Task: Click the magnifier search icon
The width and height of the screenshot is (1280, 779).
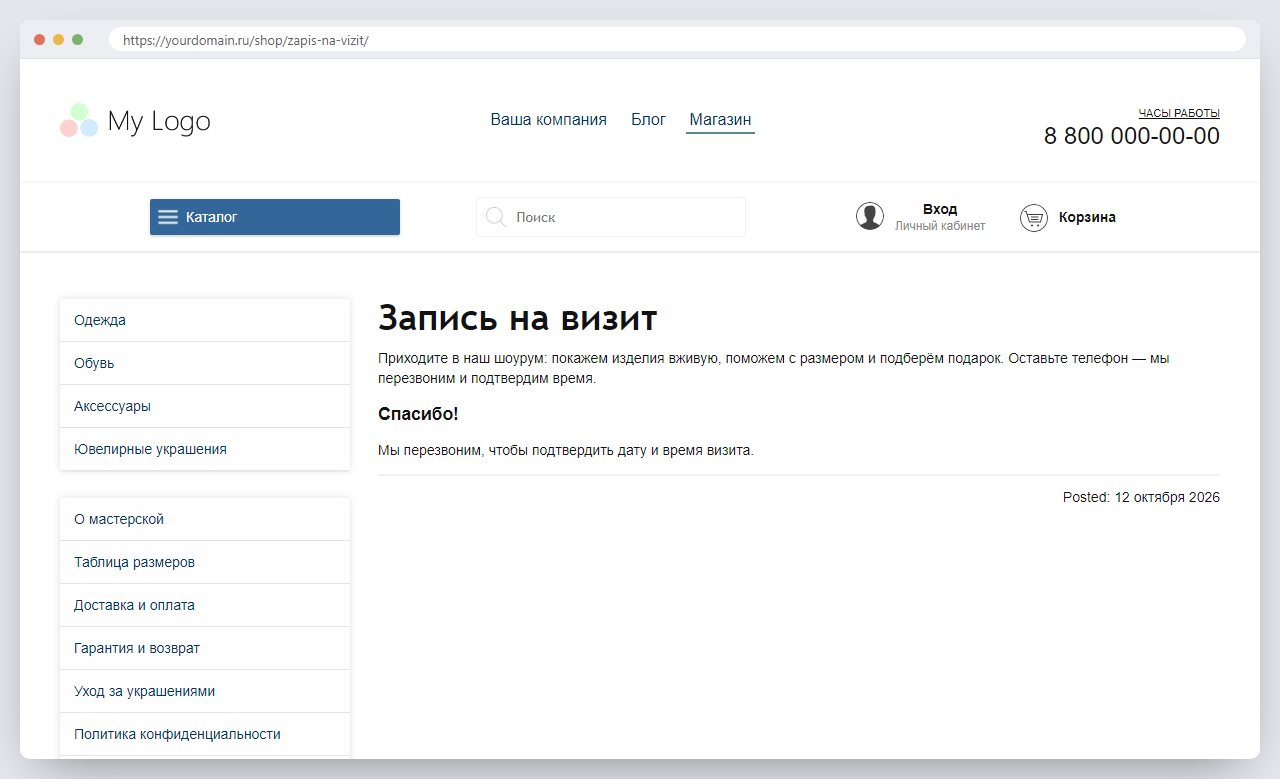Action: point(495,217)
